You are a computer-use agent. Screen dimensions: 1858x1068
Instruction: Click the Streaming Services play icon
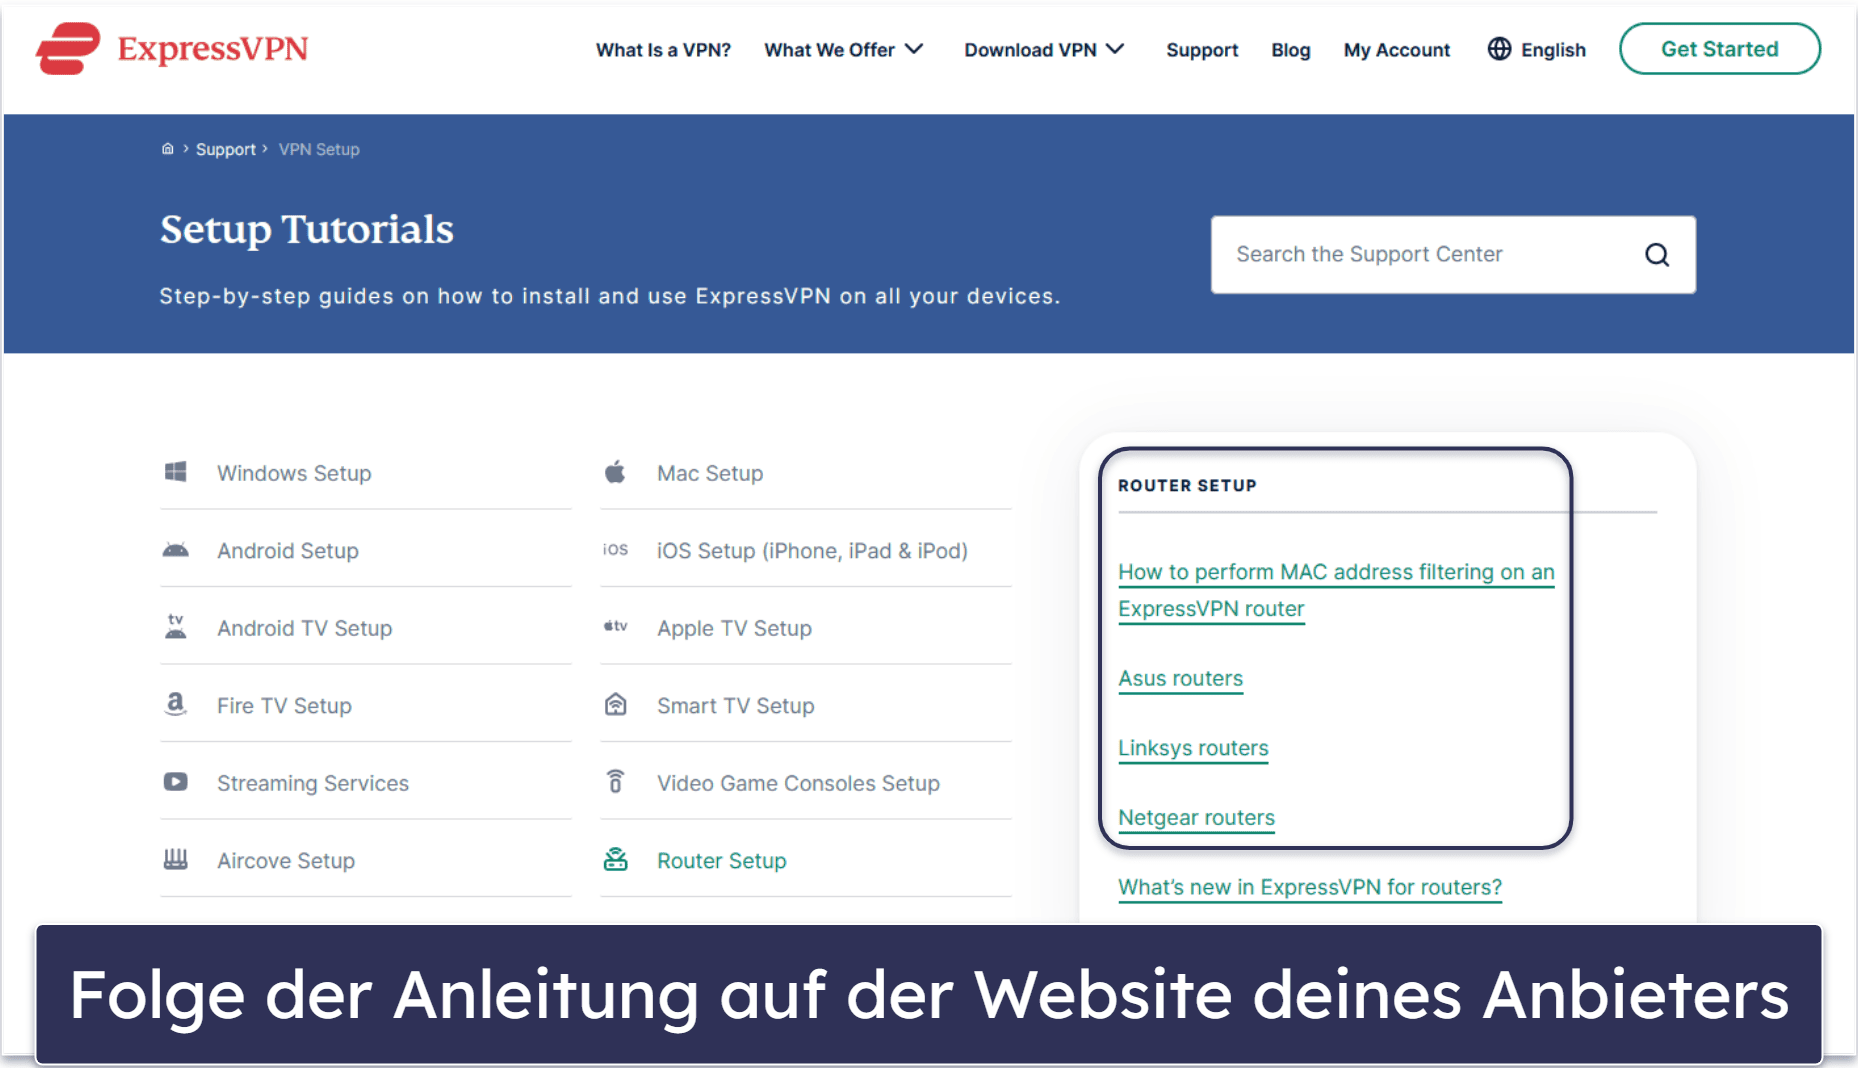pyautogui.click(x=176, y=782)
